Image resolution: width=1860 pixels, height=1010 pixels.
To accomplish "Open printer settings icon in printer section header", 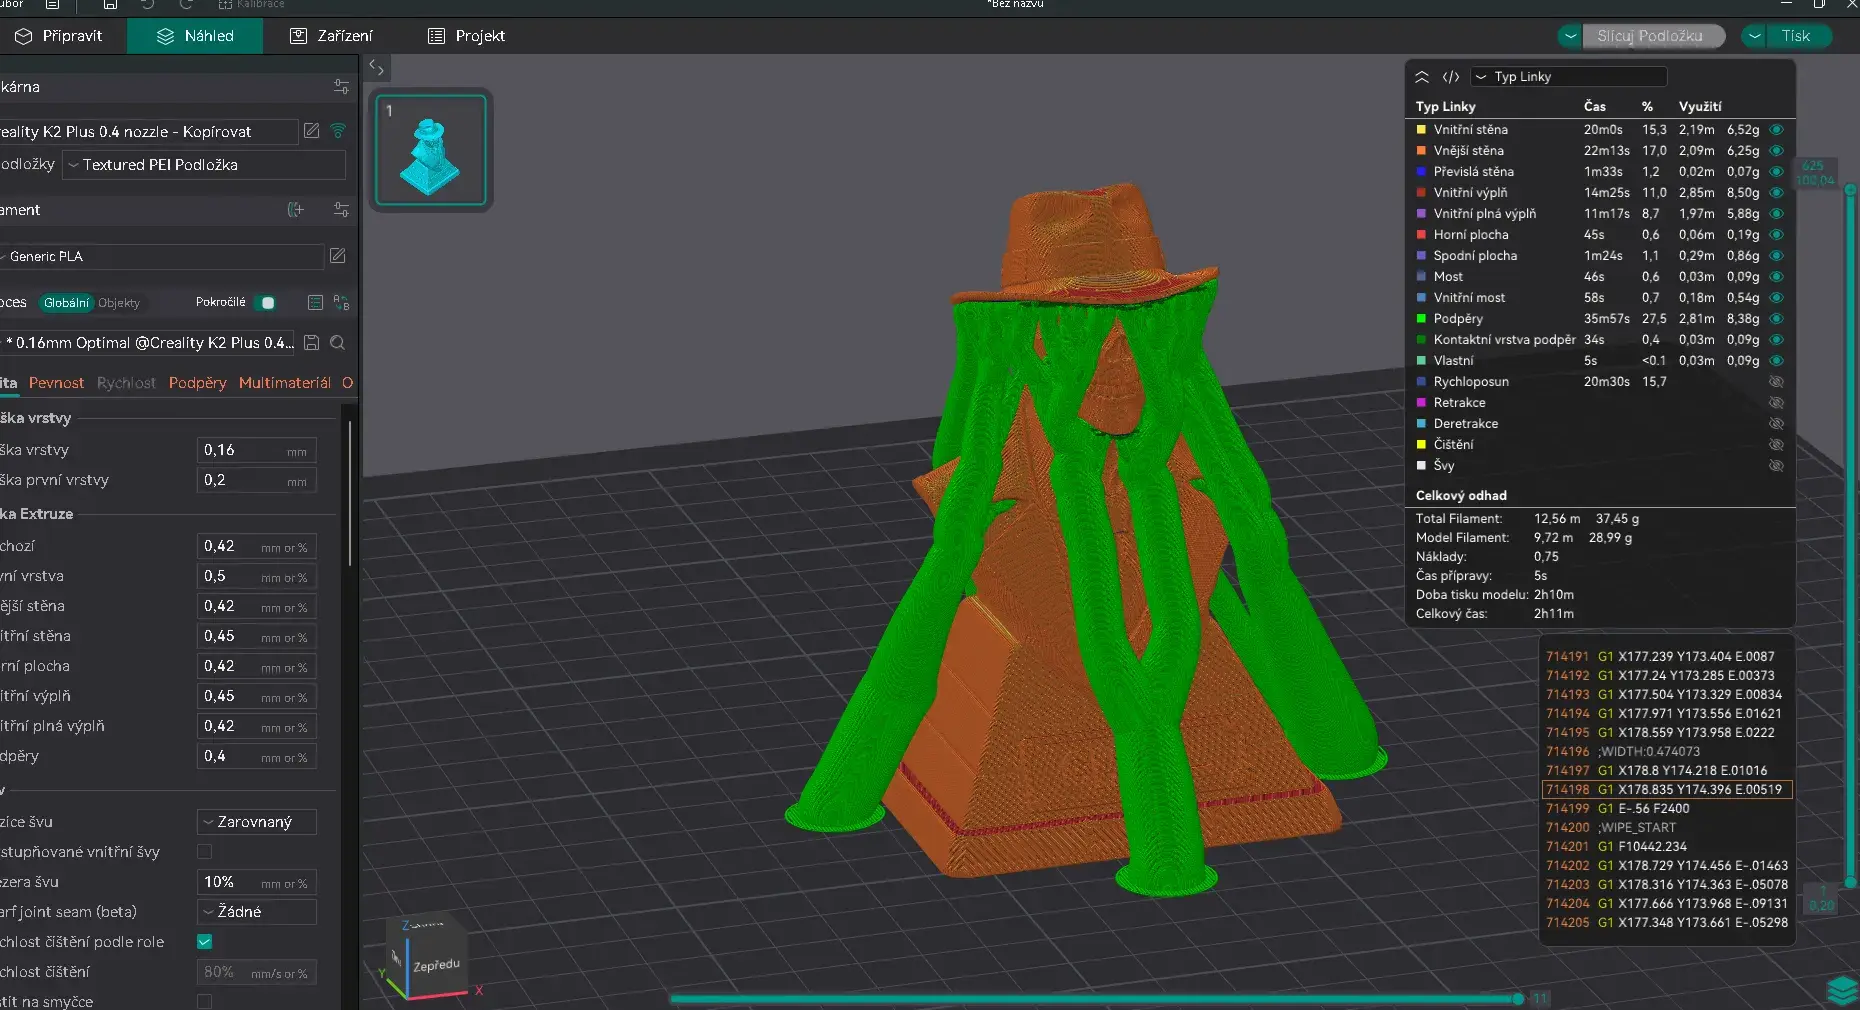I will [341, 87].
